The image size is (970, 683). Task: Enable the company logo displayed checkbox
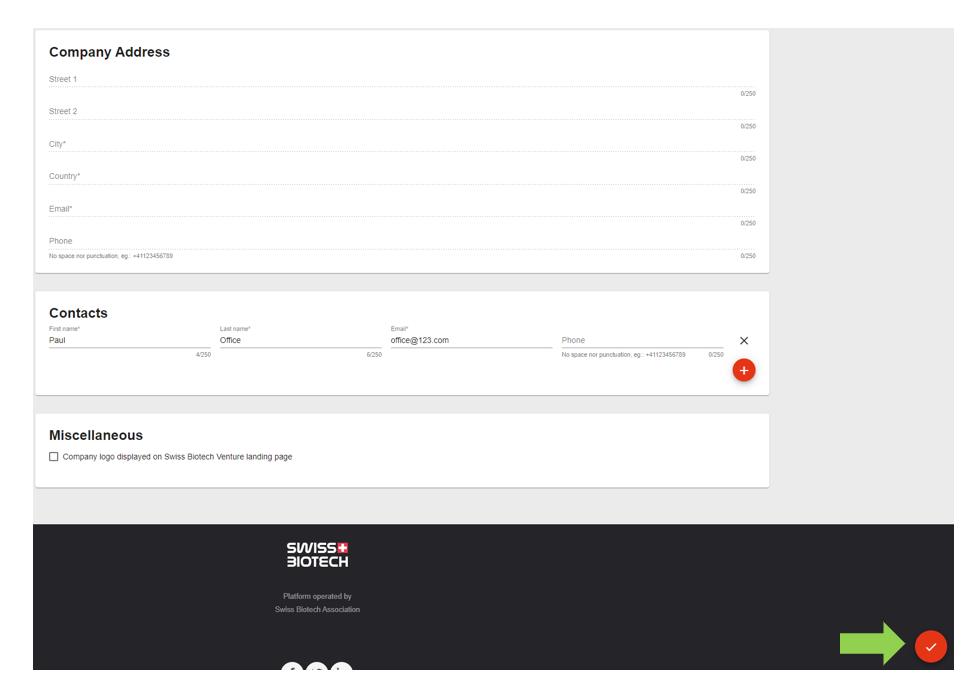pos(54,457)
